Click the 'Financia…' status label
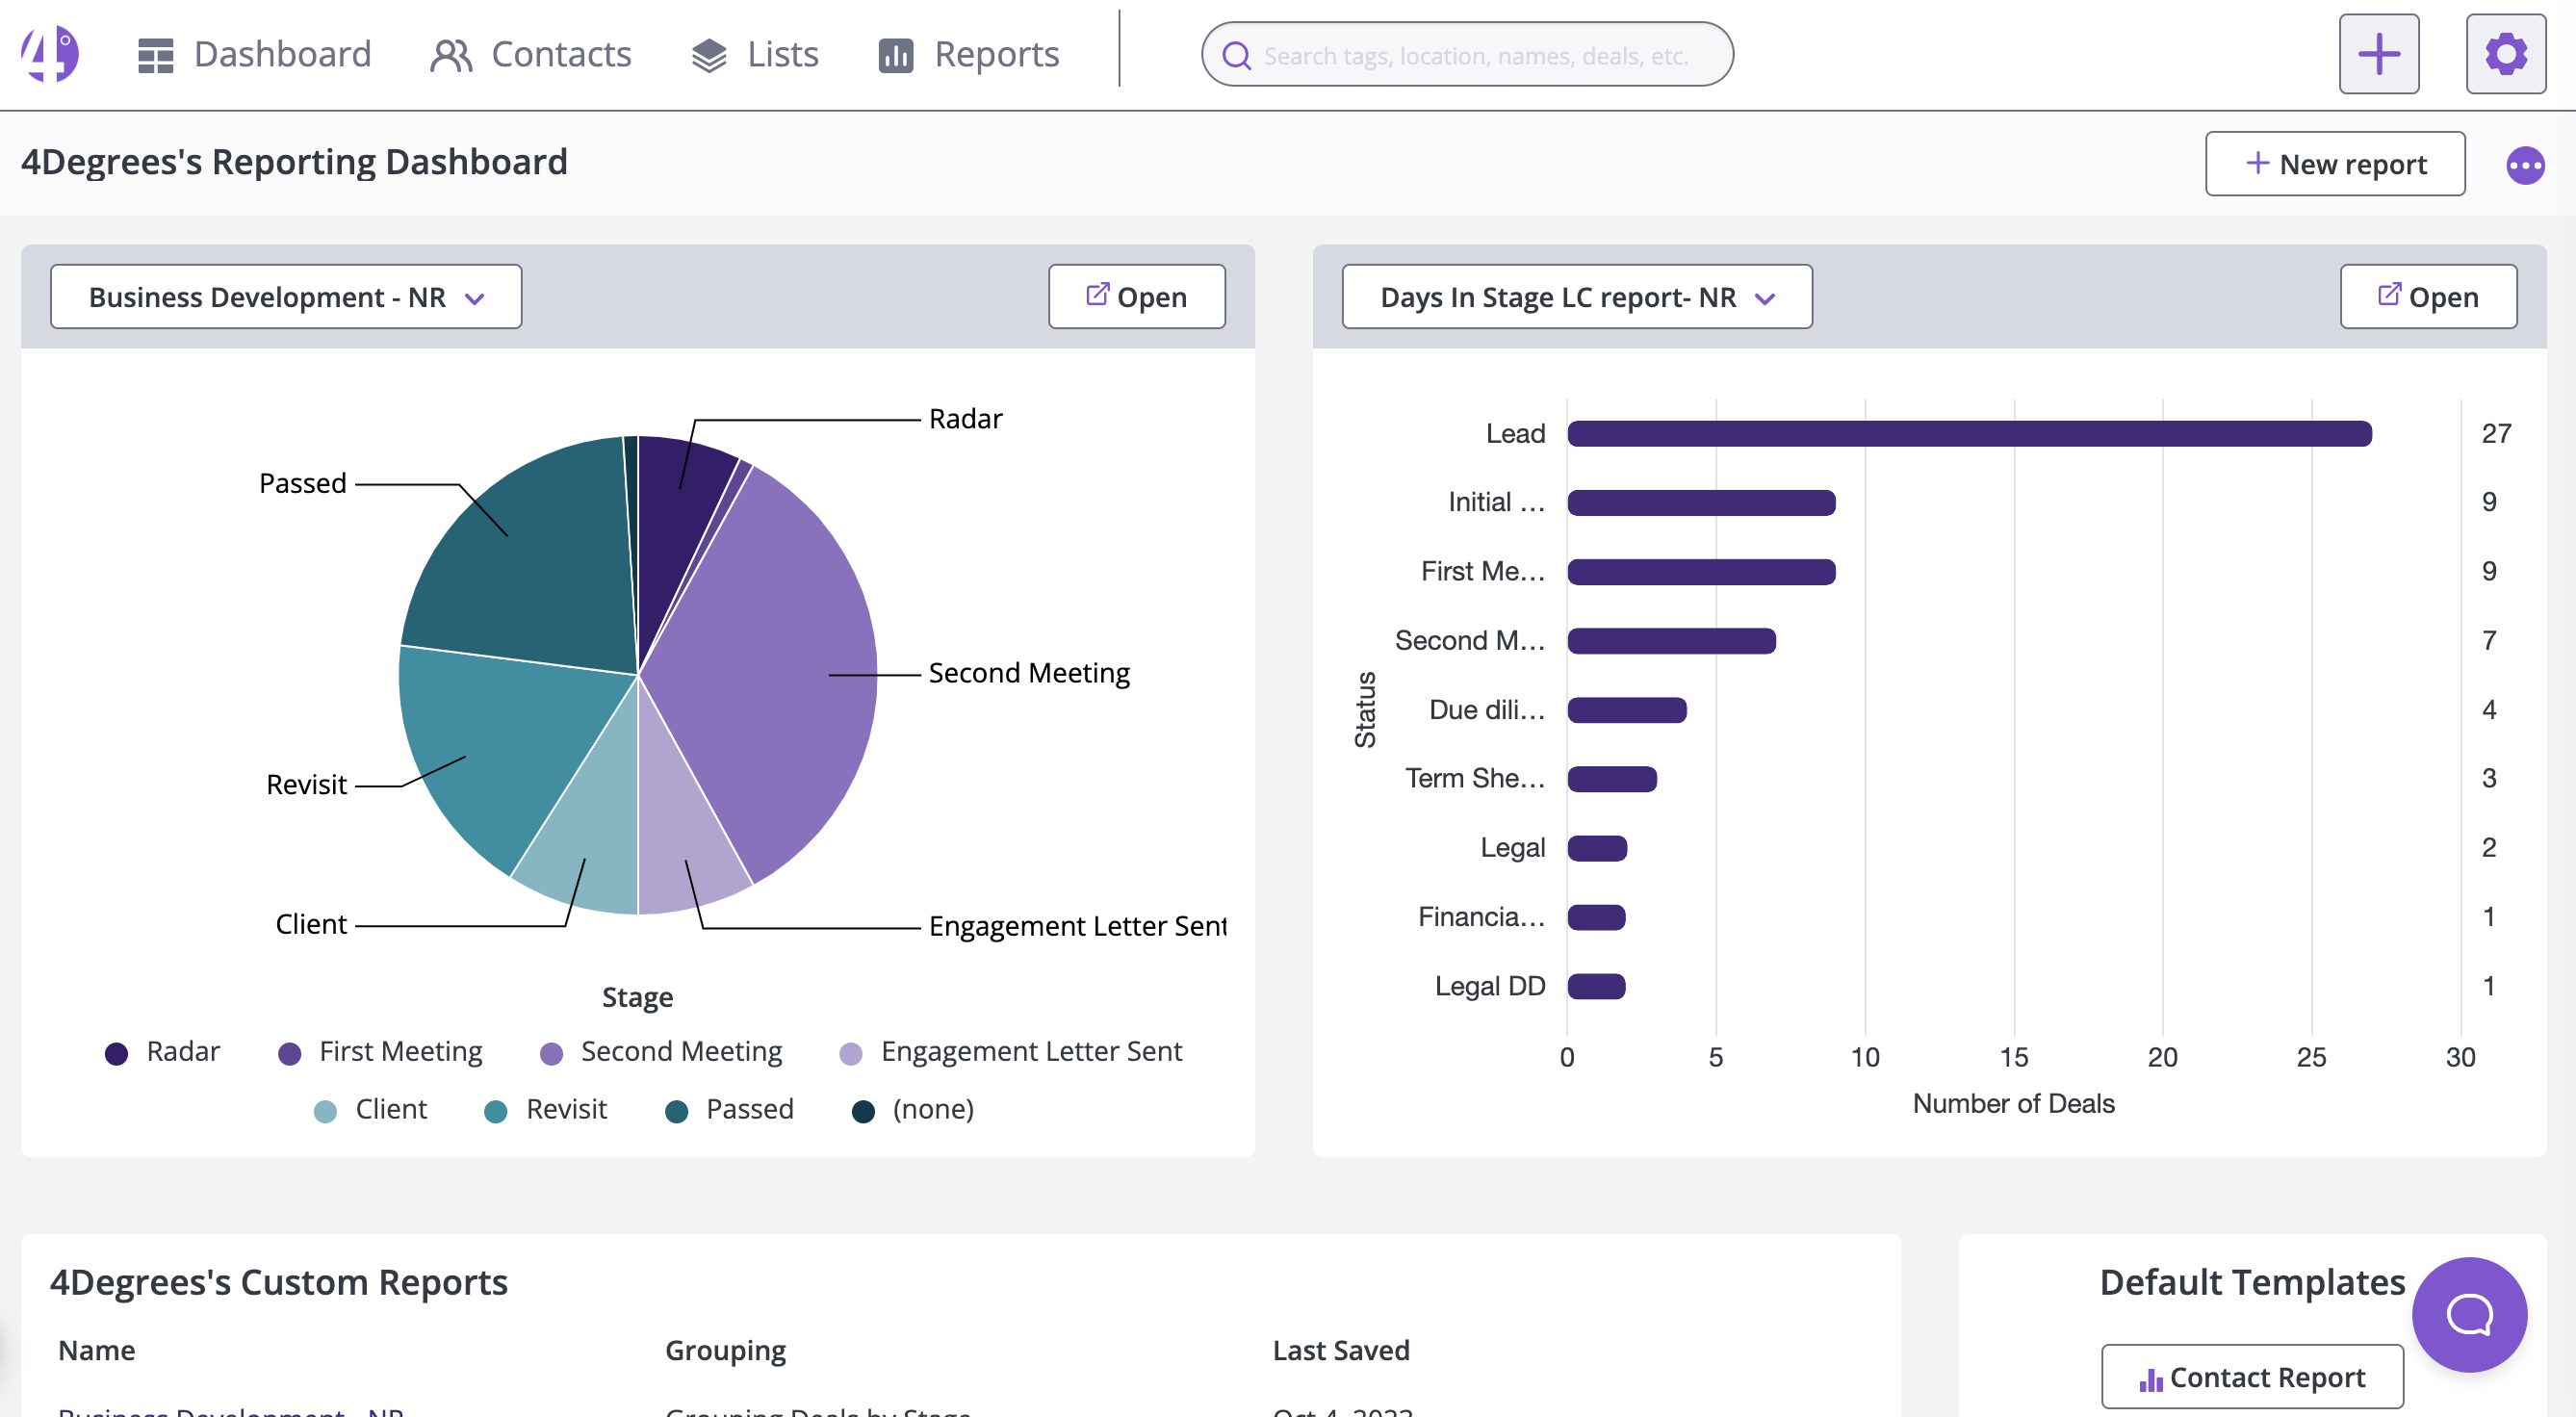This screenshot has height=1417, width=2576. [1481, 917]
